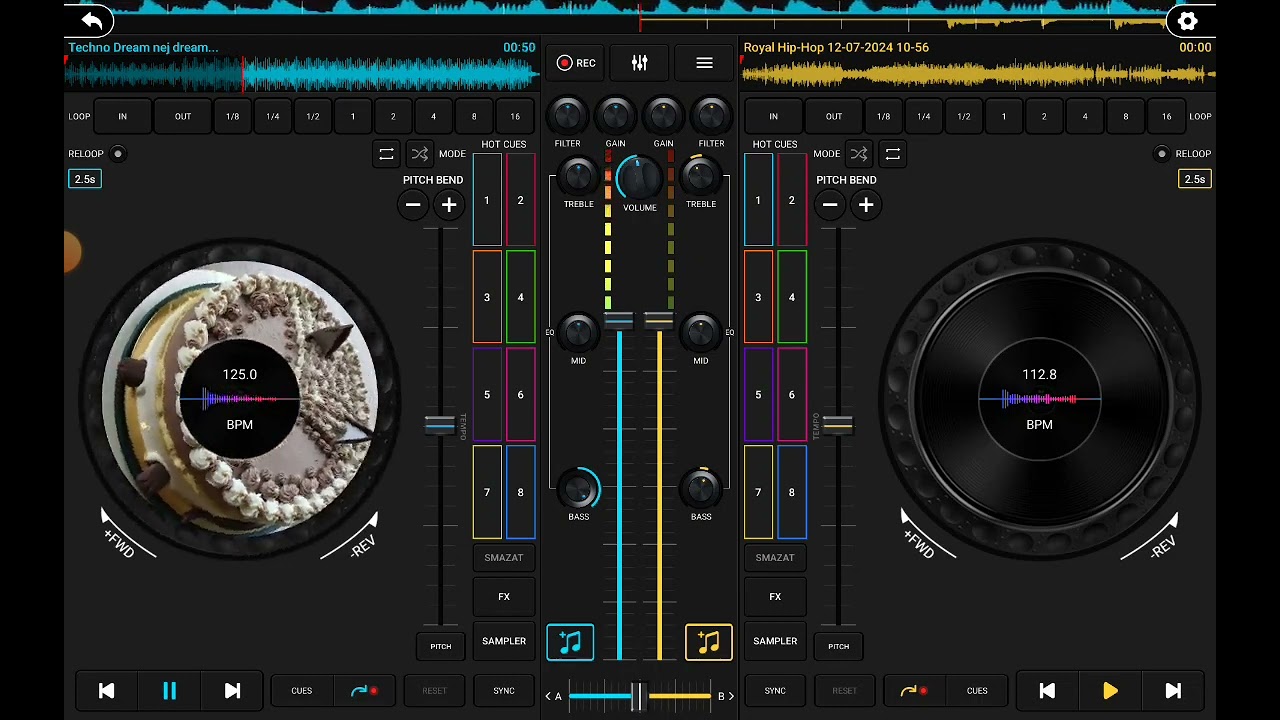
Task: Click right deck tempo slider handle
Action: 838,425
